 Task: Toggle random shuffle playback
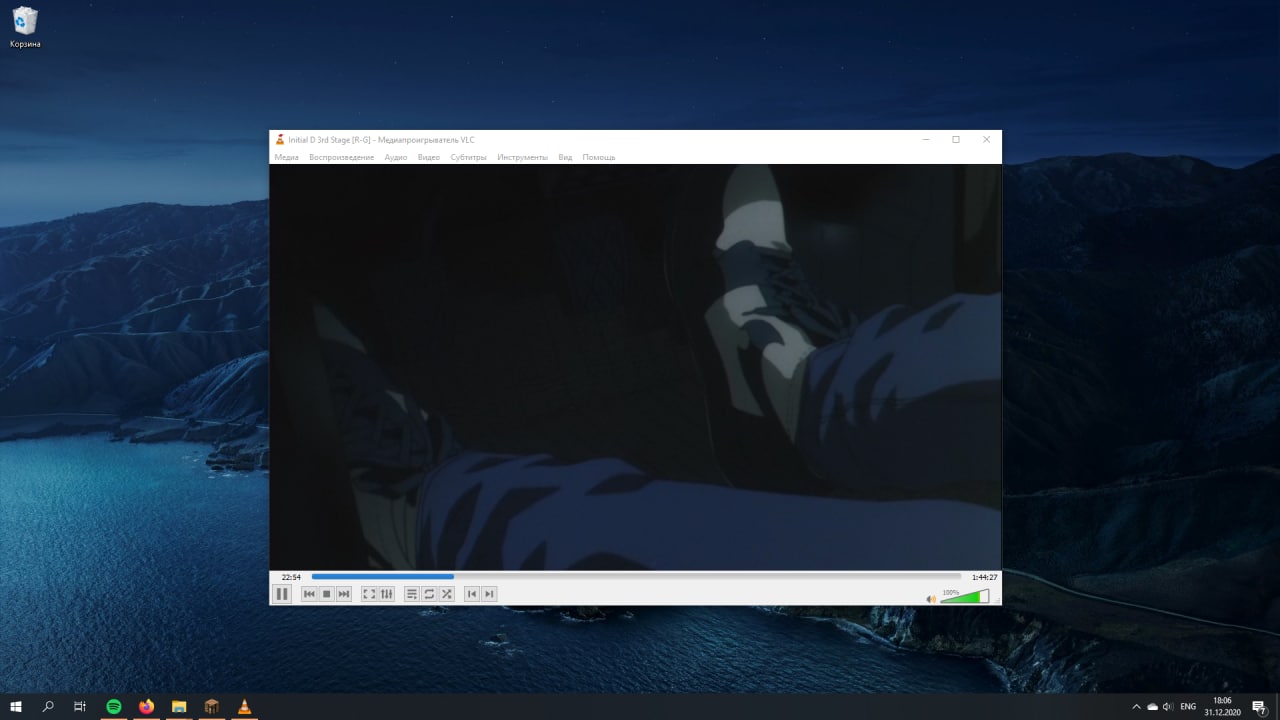pyautogui.click(x=447, y=594)
